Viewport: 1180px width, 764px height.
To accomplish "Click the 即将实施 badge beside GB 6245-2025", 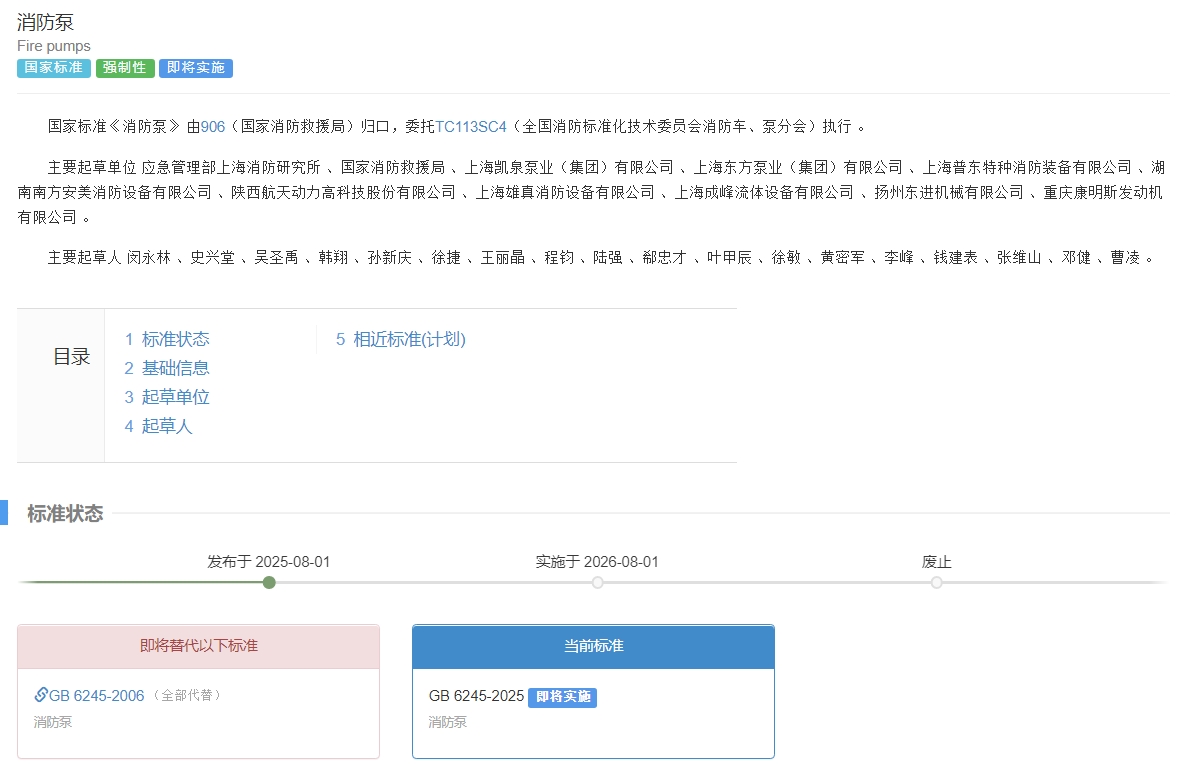I will click(x=563, y=697).
